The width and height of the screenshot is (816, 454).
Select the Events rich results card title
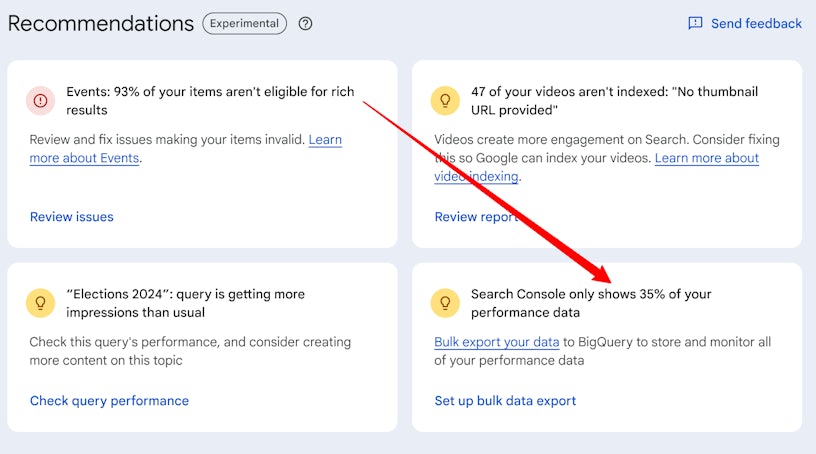(210, 100)
